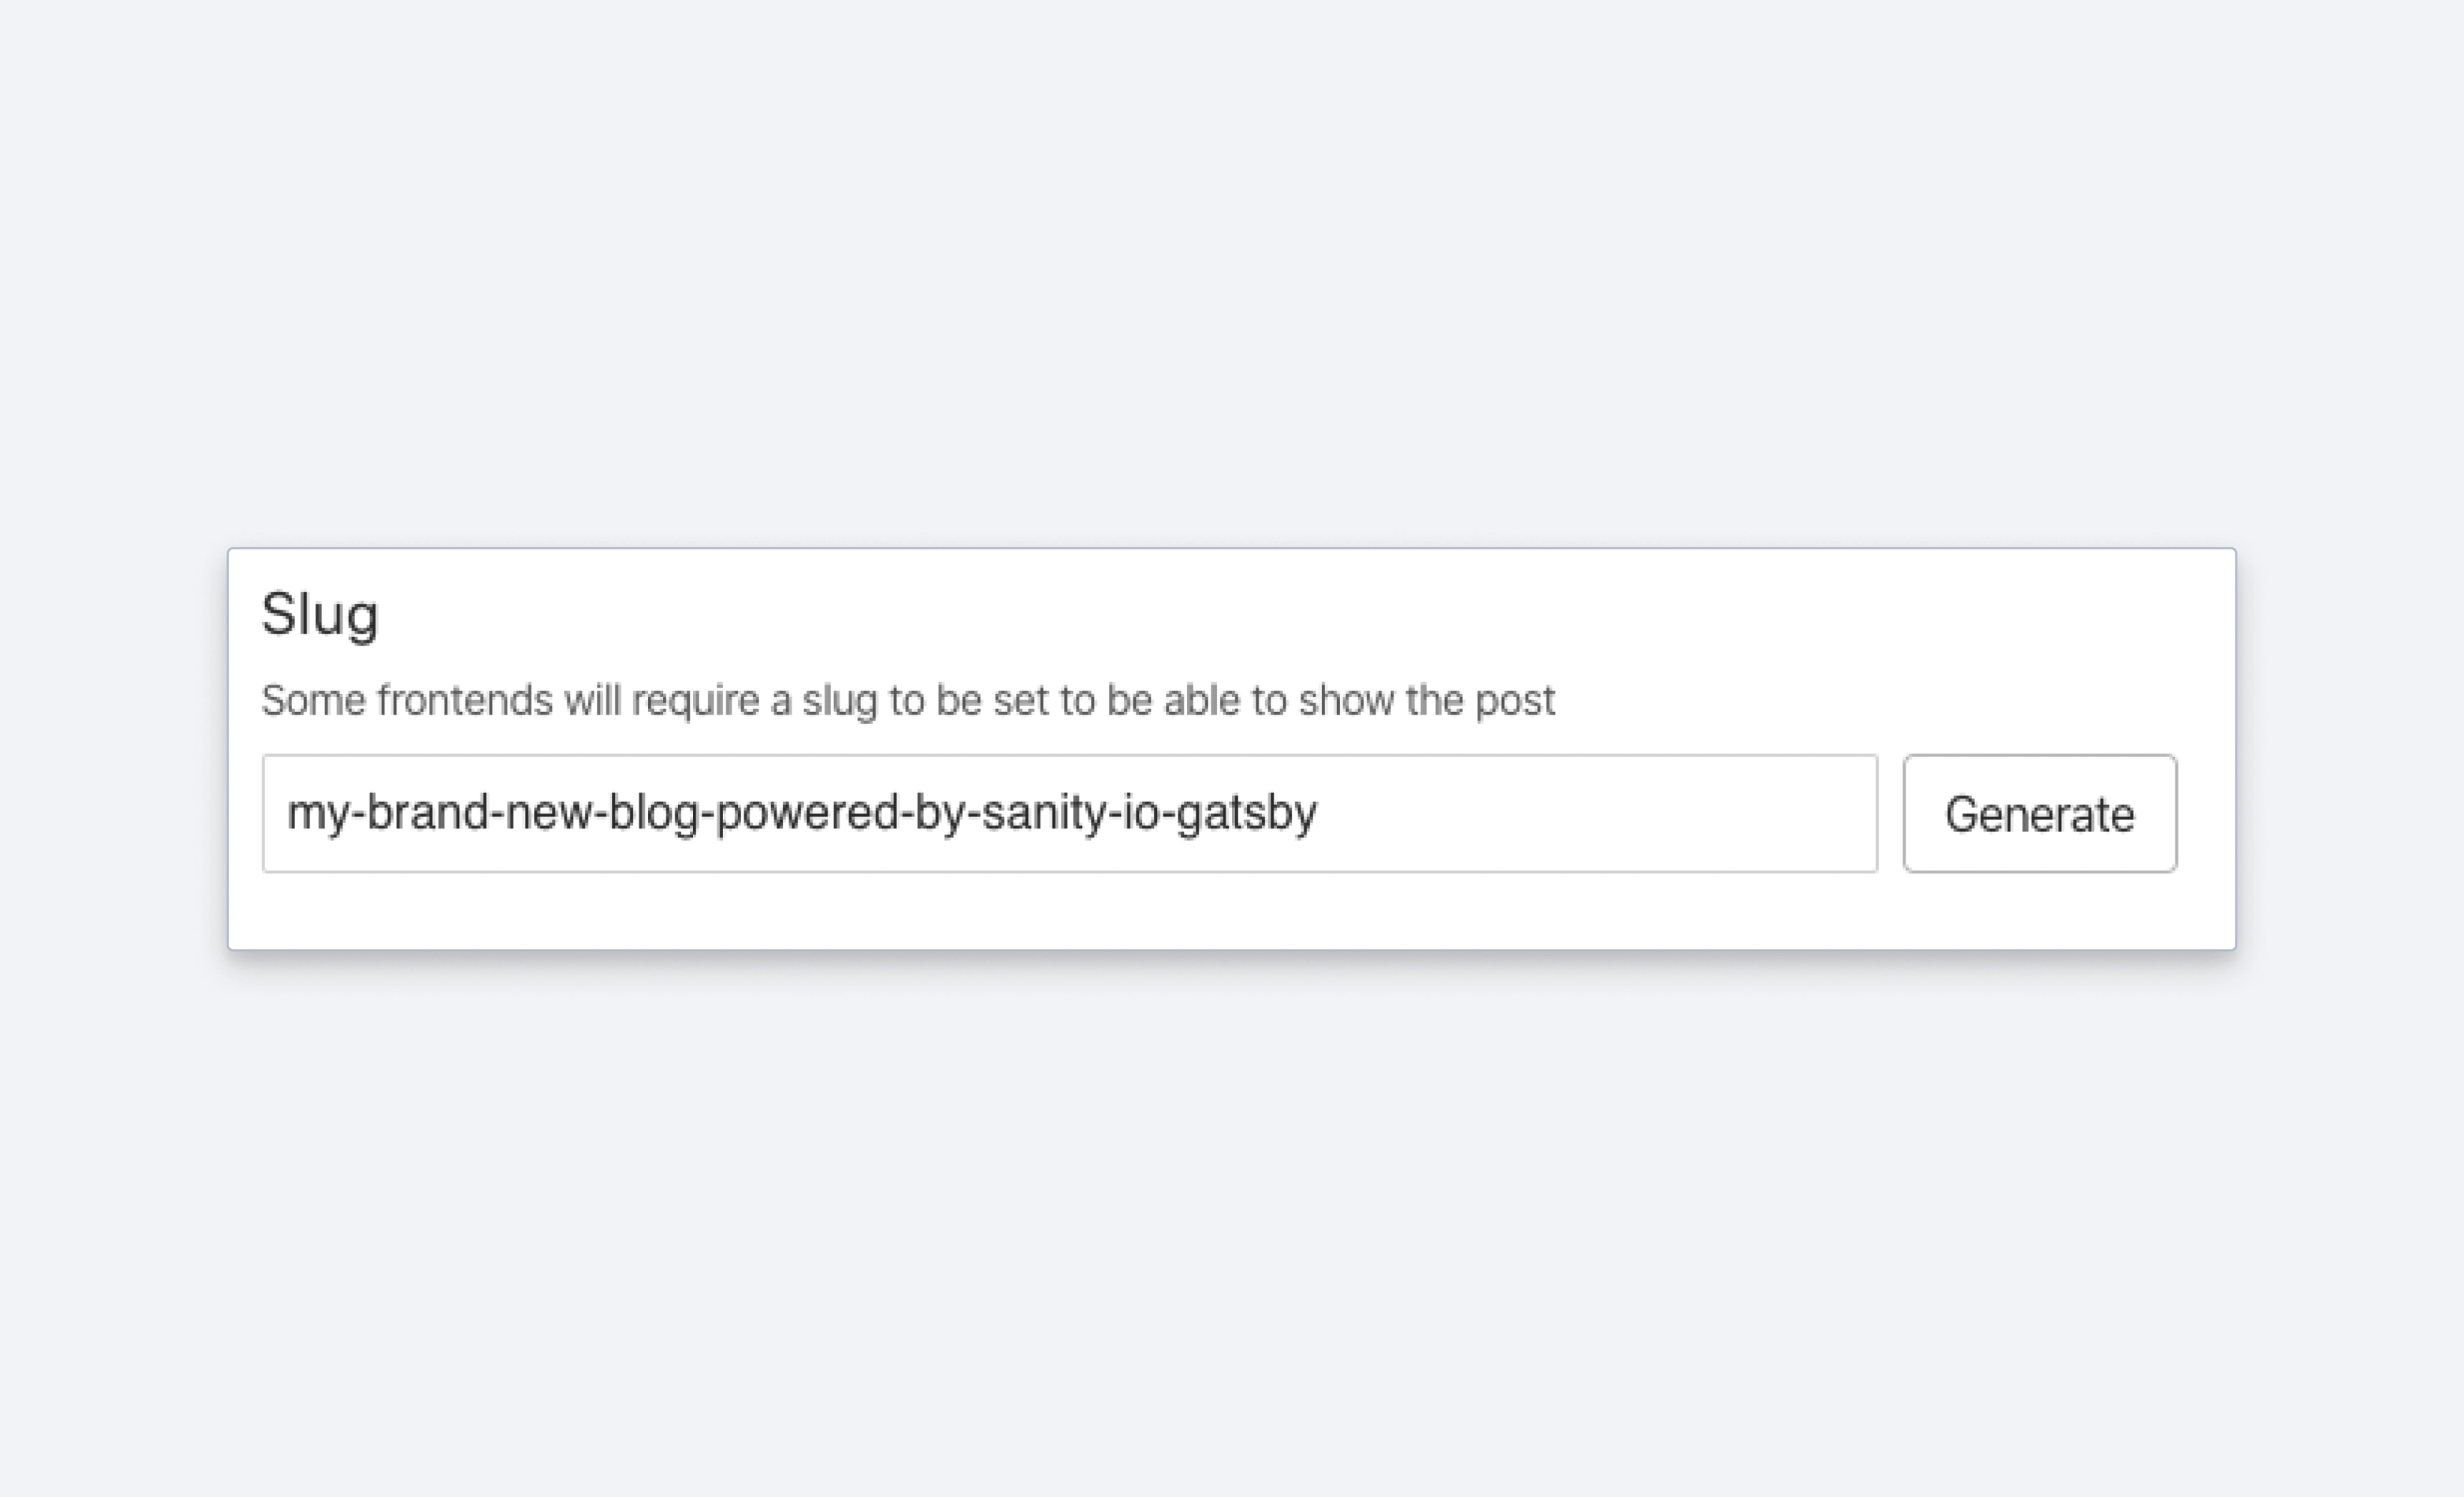Click "require" in the helper text
The height and width of the screenshot is (1497, 2464).
pos(695,700)
